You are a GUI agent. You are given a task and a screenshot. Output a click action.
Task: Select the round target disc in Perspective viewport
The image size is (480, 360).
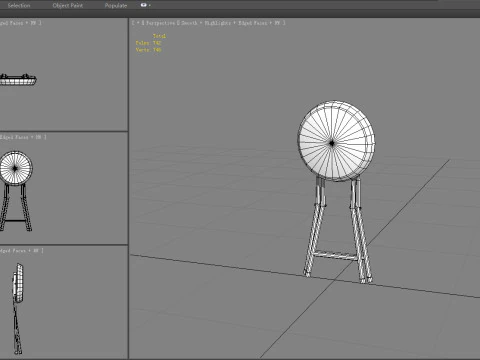pyautogui.click(x=336, y=141)
